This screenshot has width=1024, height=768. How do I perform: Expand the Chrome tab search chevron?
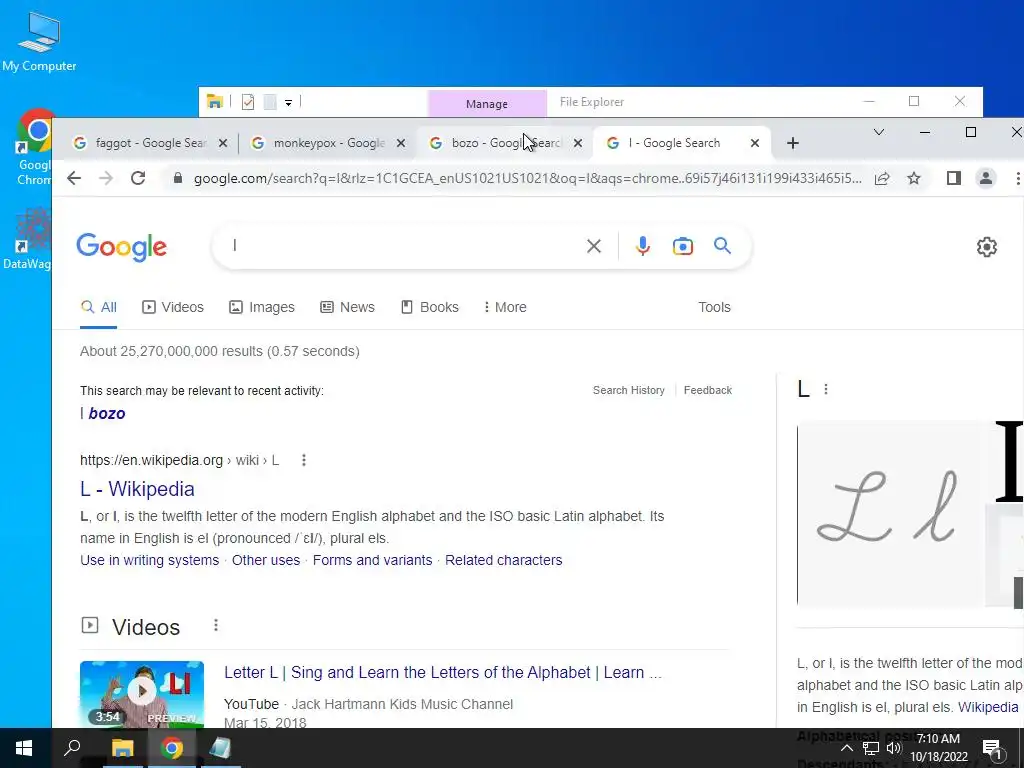(x=879, y=132)
